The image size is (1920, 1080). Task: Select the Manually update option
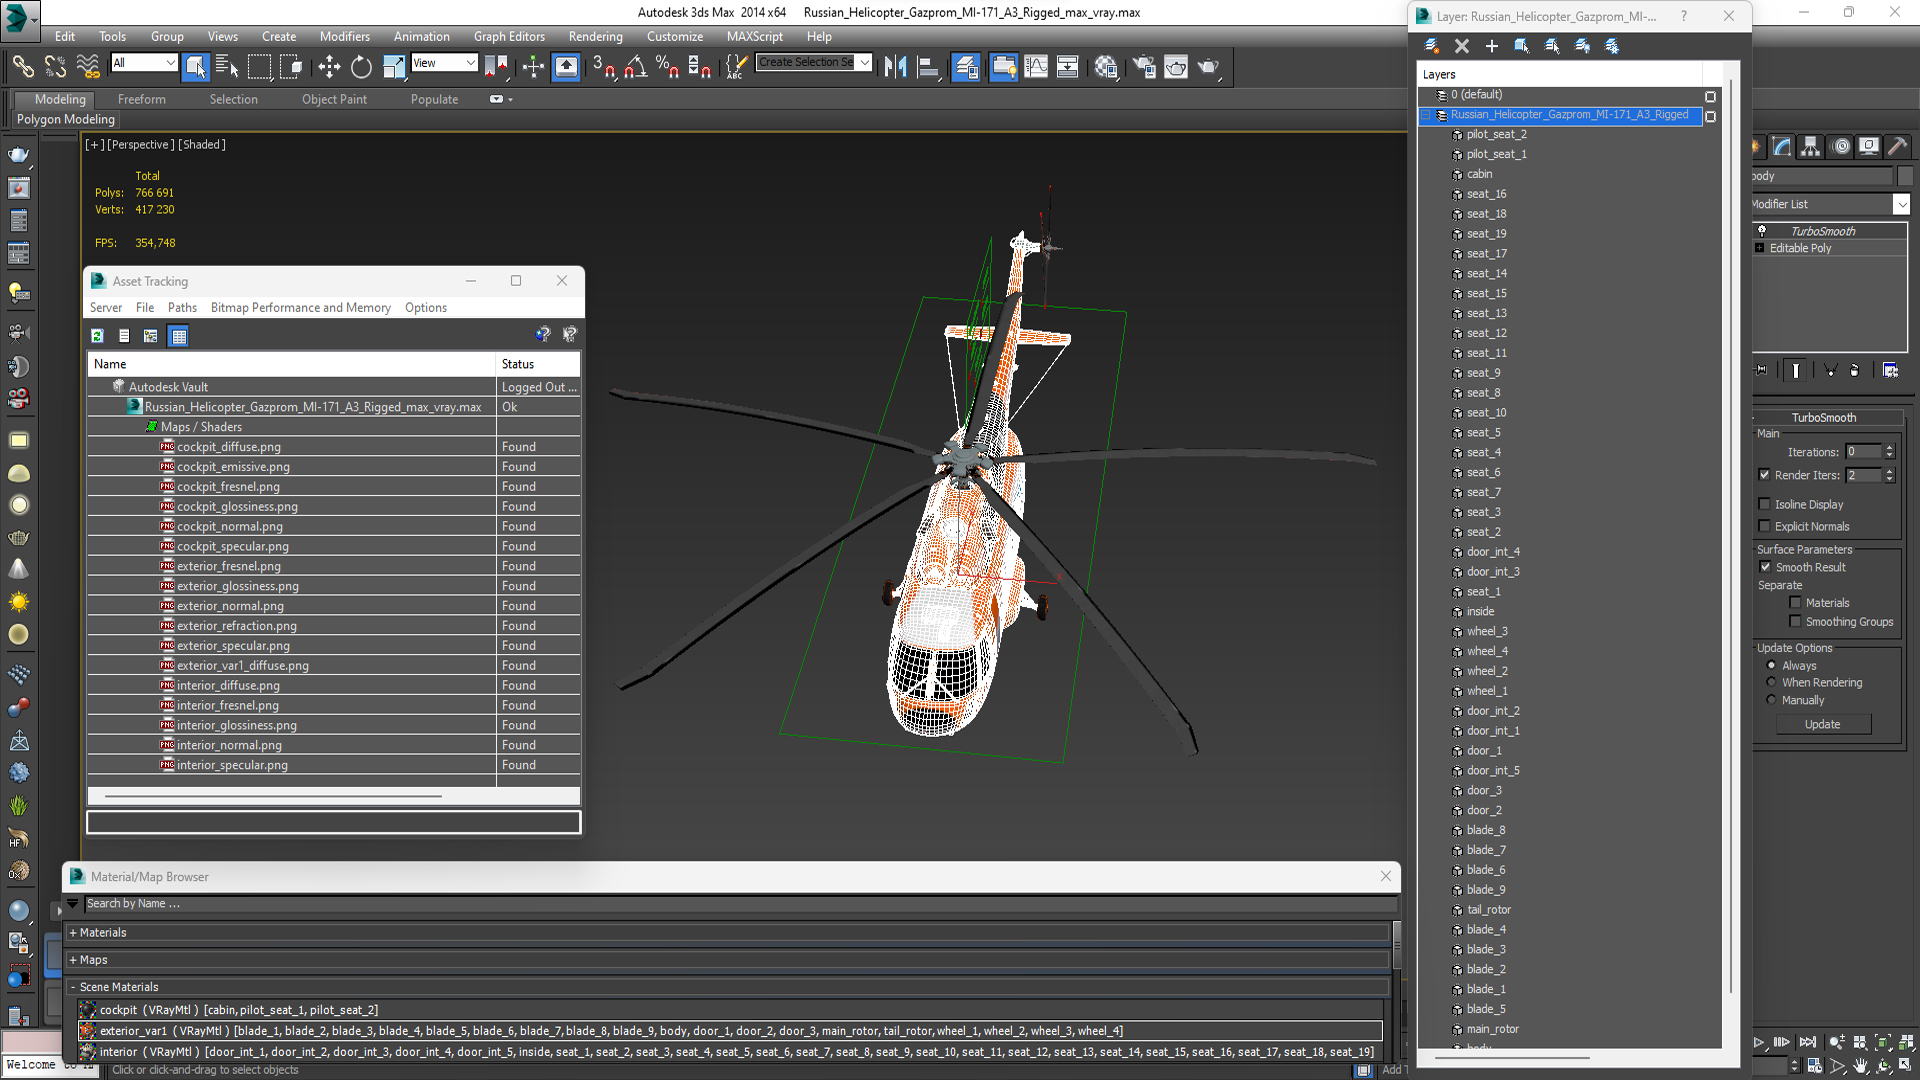(x=1771, y=700)
